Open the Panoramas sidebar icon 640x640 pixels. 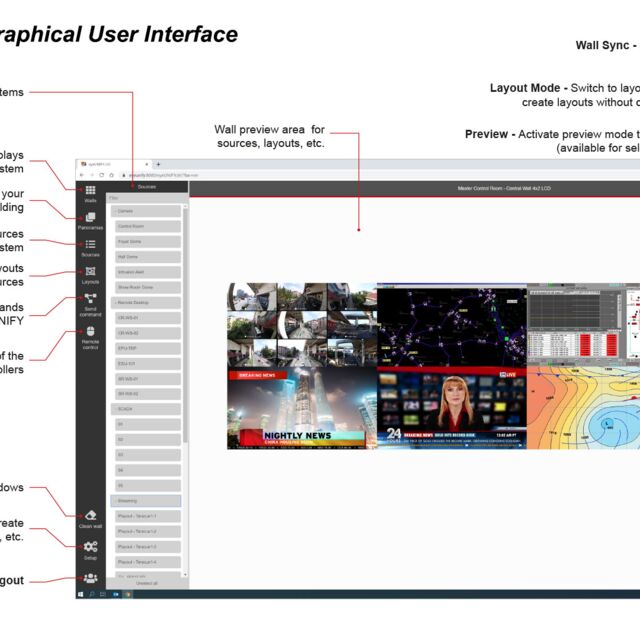click(x=90, y=217)
